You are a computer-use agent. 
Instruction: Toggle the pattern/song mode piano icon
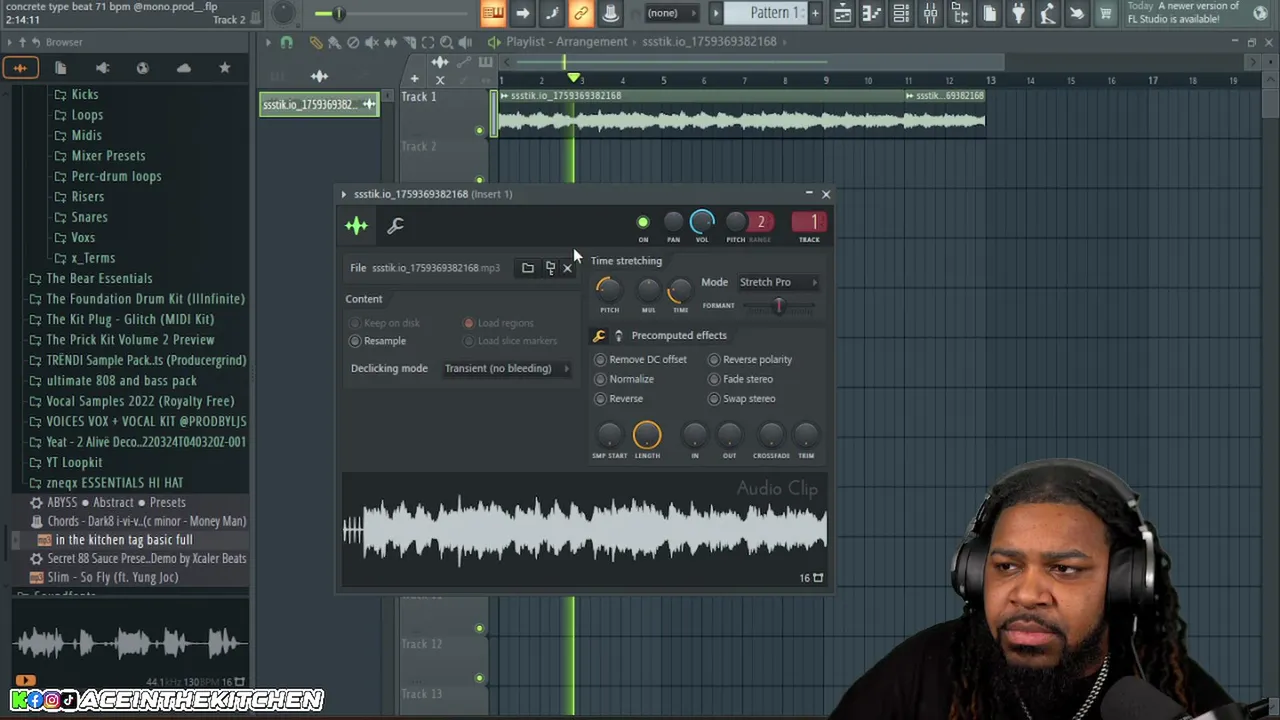(x=492, y=13)
